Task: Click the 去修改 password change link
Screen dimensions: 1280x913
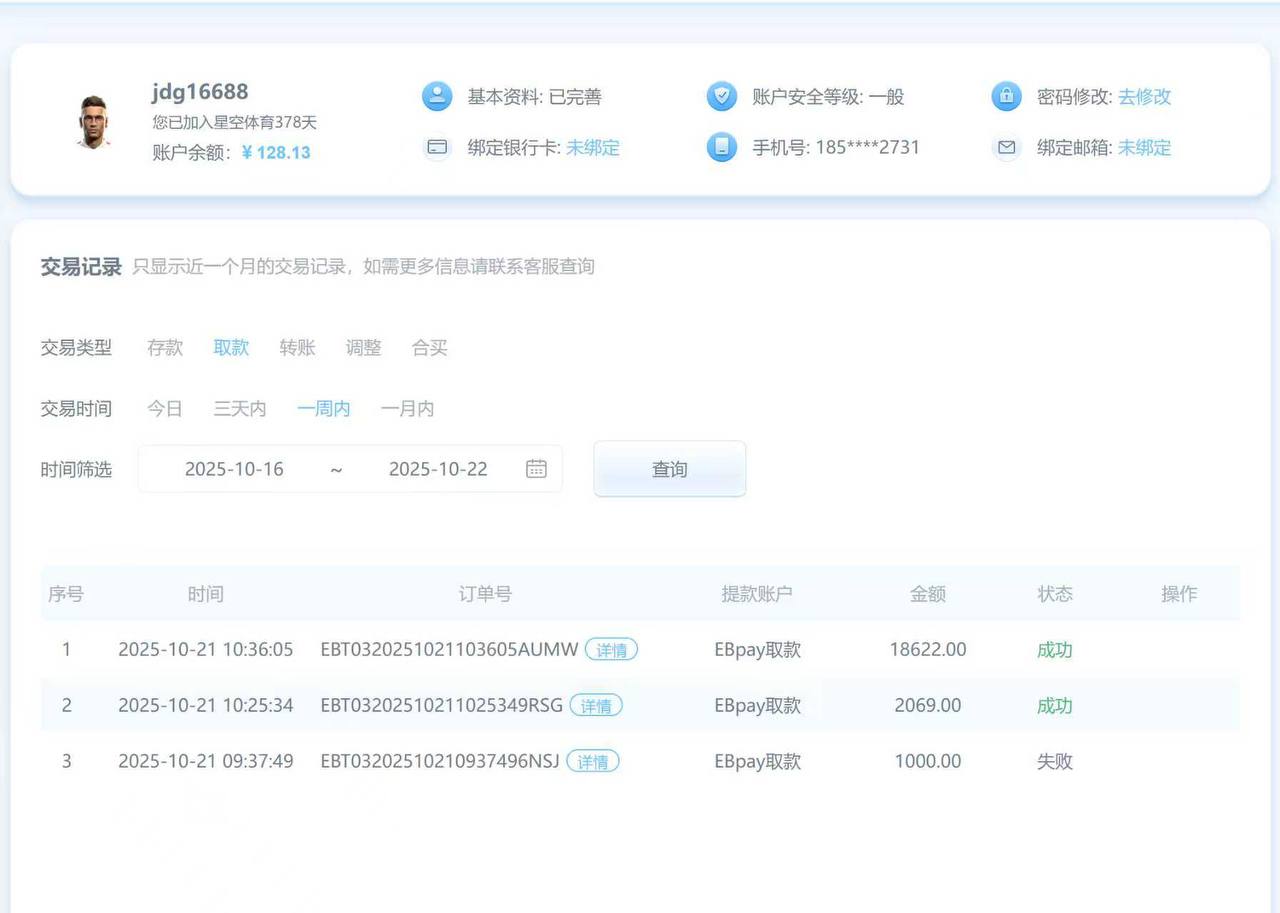Action: pos(1144,97)
